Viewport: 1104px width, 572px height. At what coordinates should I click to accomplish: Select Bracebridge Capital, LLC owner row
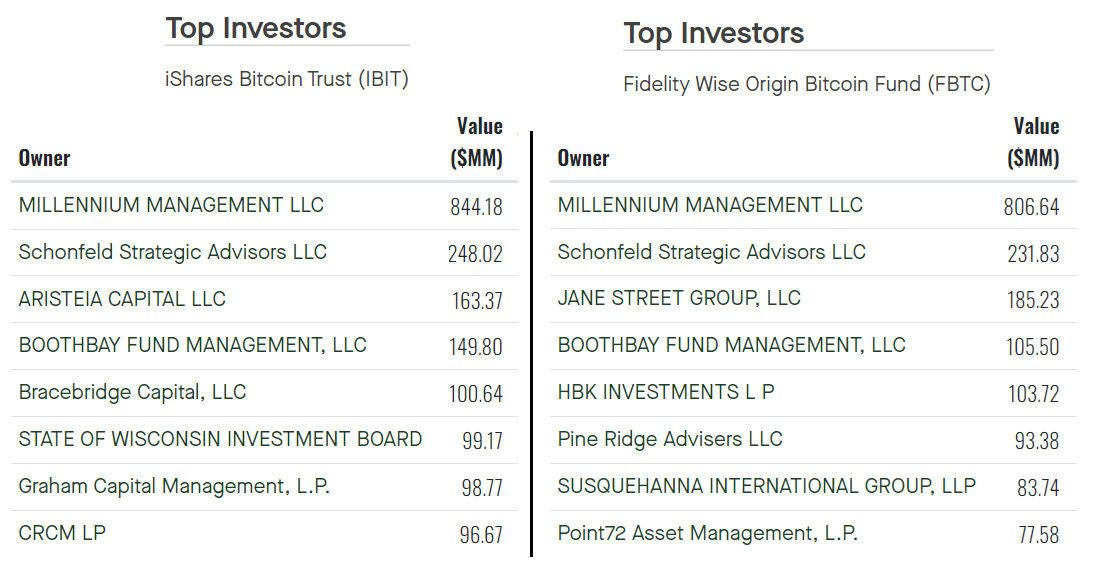tap(132, 392)
